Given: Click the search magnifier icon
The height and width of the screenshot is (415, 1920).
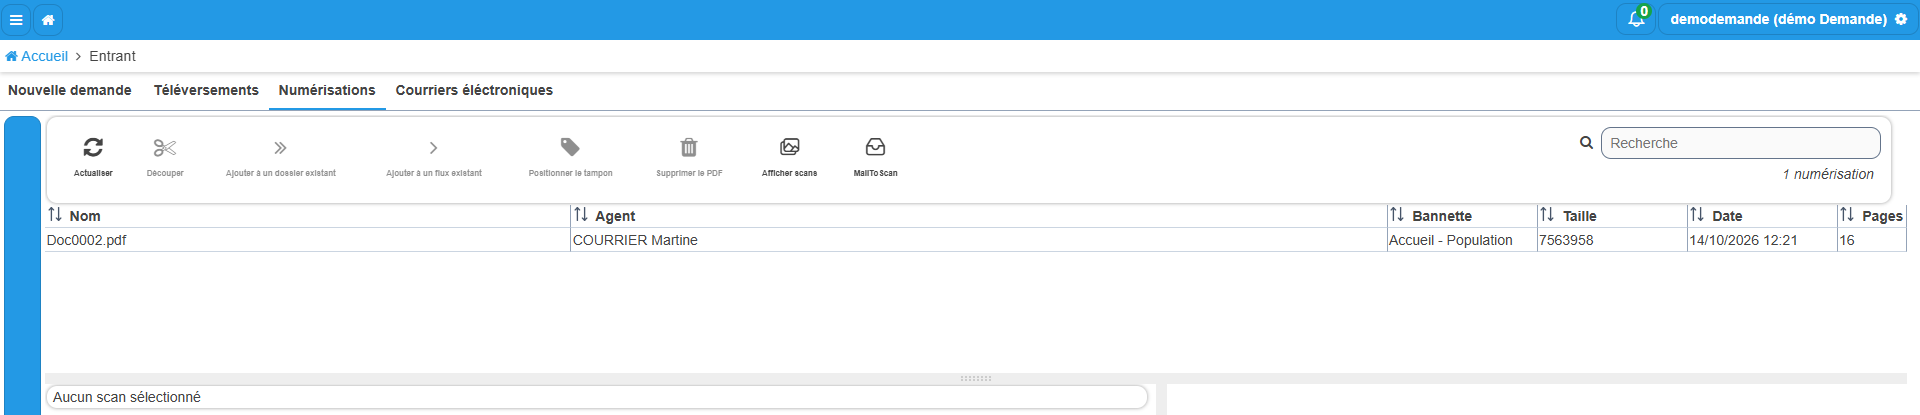Looking at the screenshot, I should tap(1586, 143).
